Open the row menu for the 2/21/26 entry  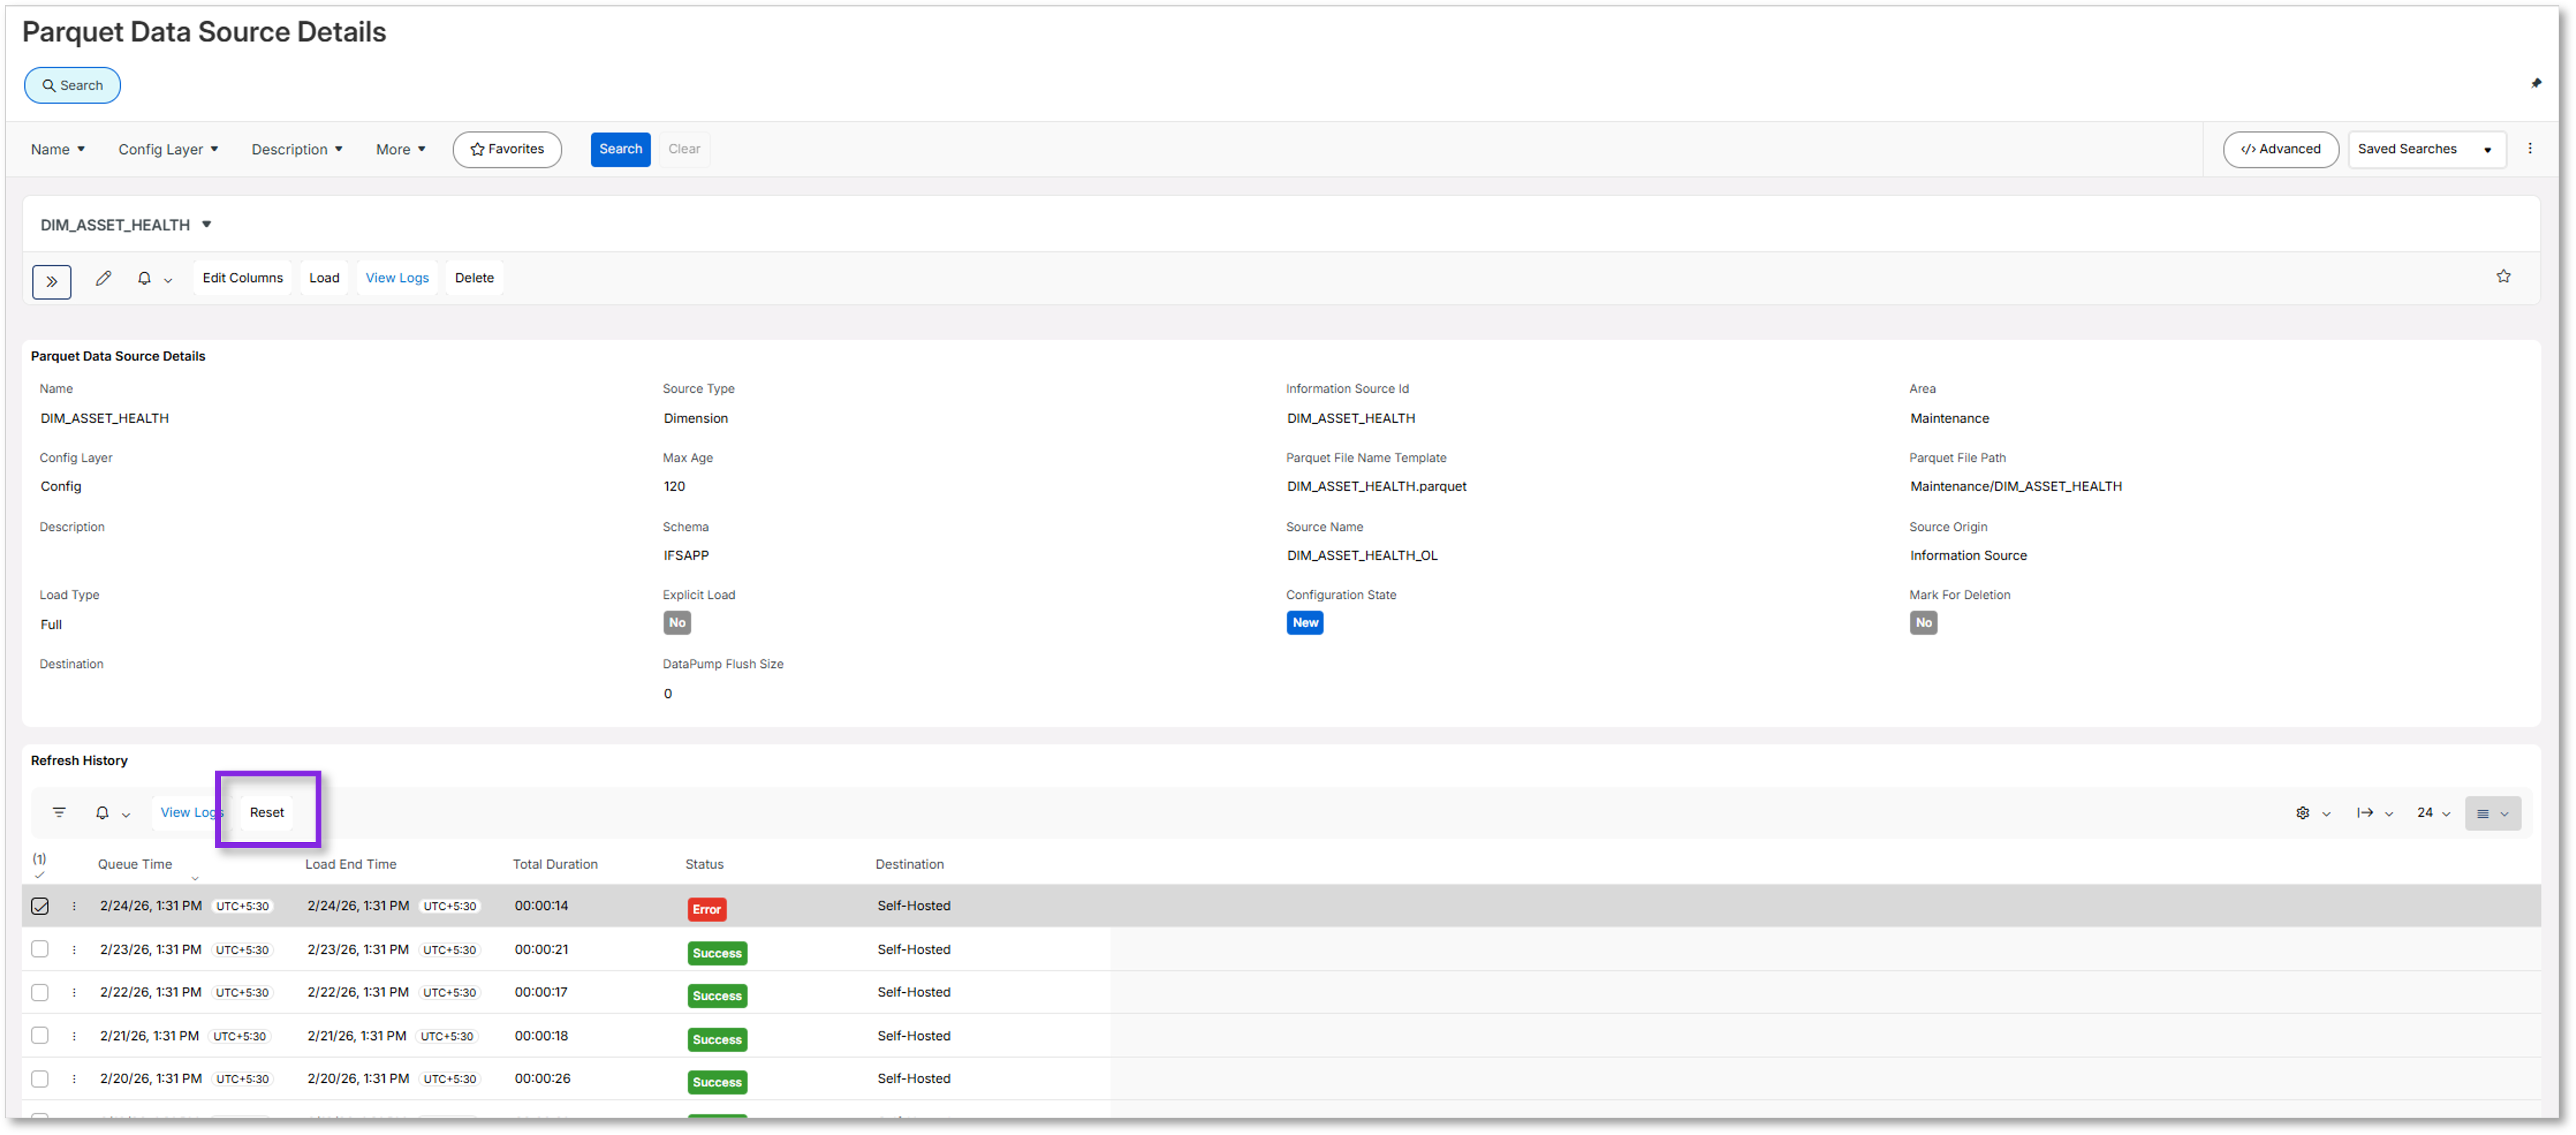pyautogui.click(x=74, y=1036)
